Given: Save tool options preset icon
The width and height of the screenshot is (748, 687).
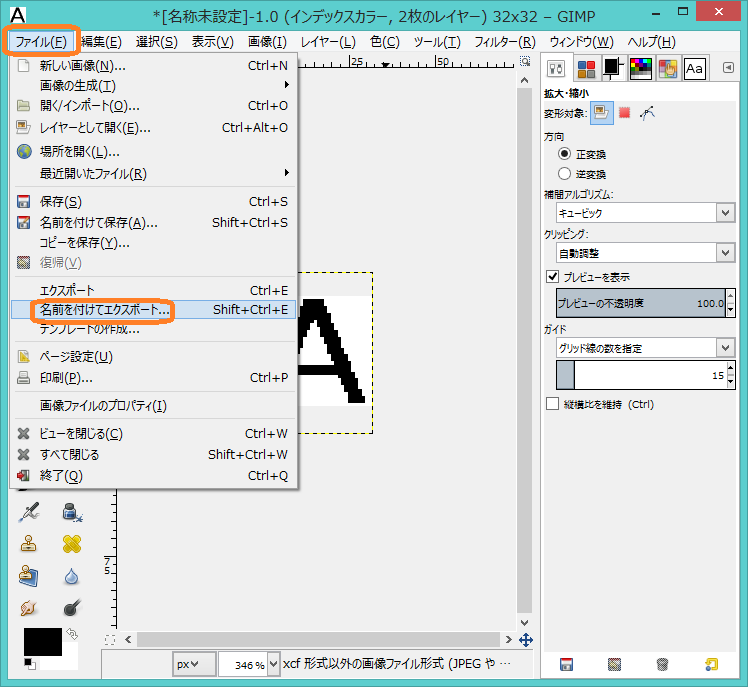Looking at the screenshot, I should pos(566,665).
